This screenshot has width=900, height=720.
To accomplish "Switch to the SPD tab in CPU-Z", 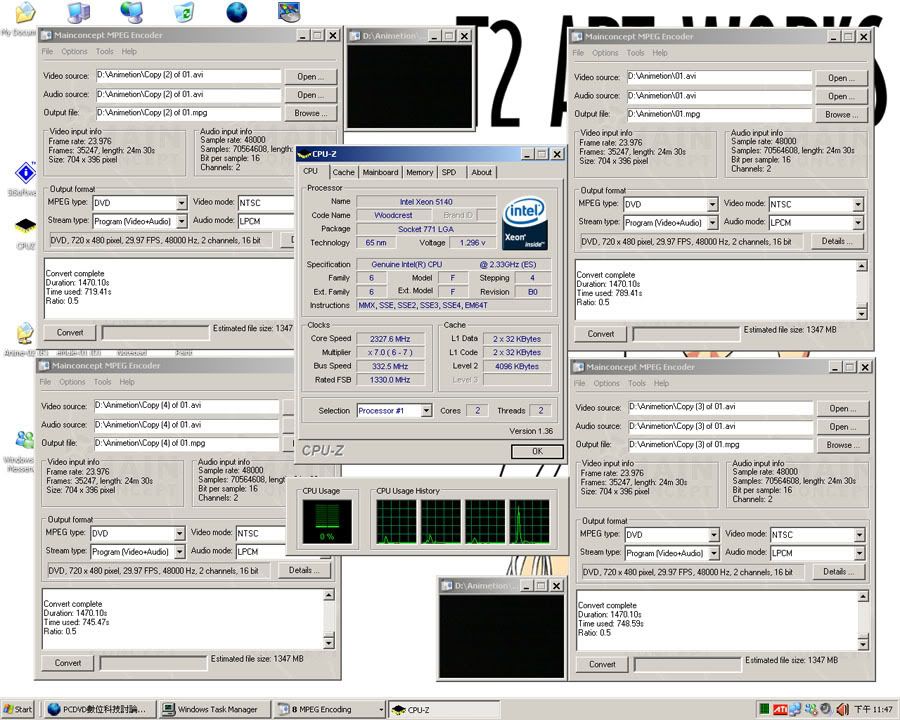I will (449, 172).
